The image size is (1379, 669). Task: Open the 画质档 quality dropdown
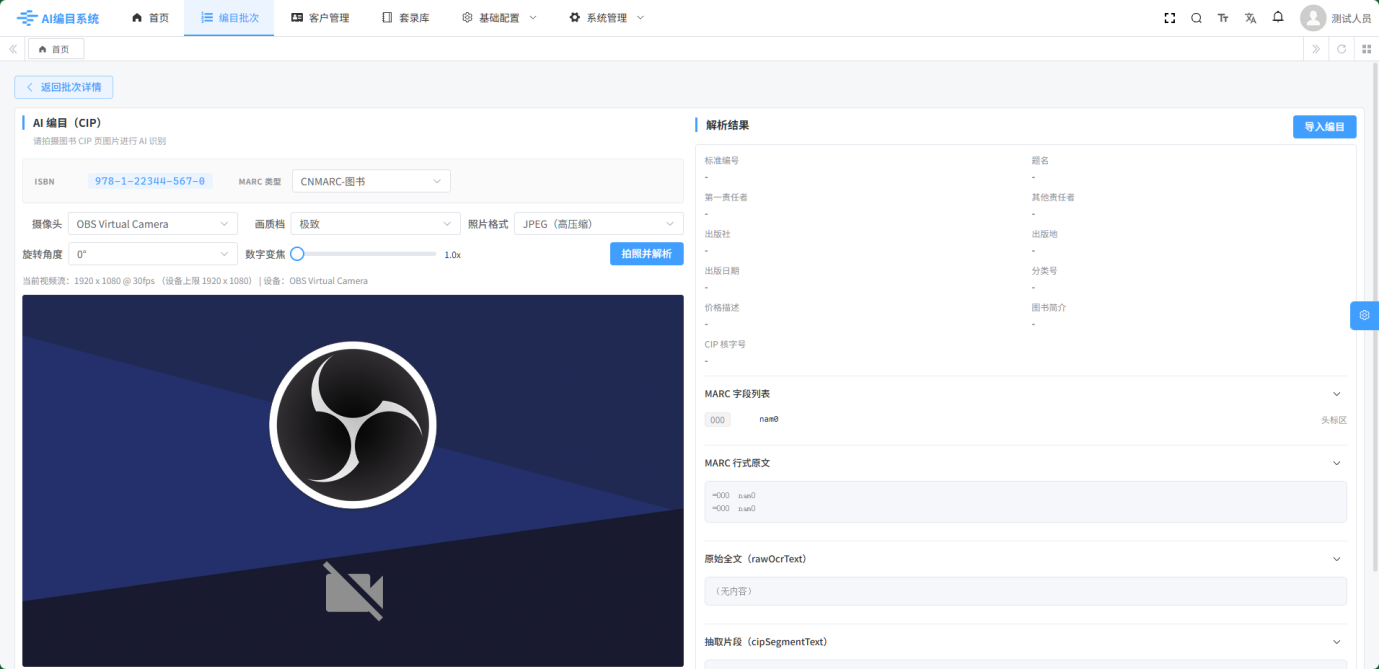[376, 224]
